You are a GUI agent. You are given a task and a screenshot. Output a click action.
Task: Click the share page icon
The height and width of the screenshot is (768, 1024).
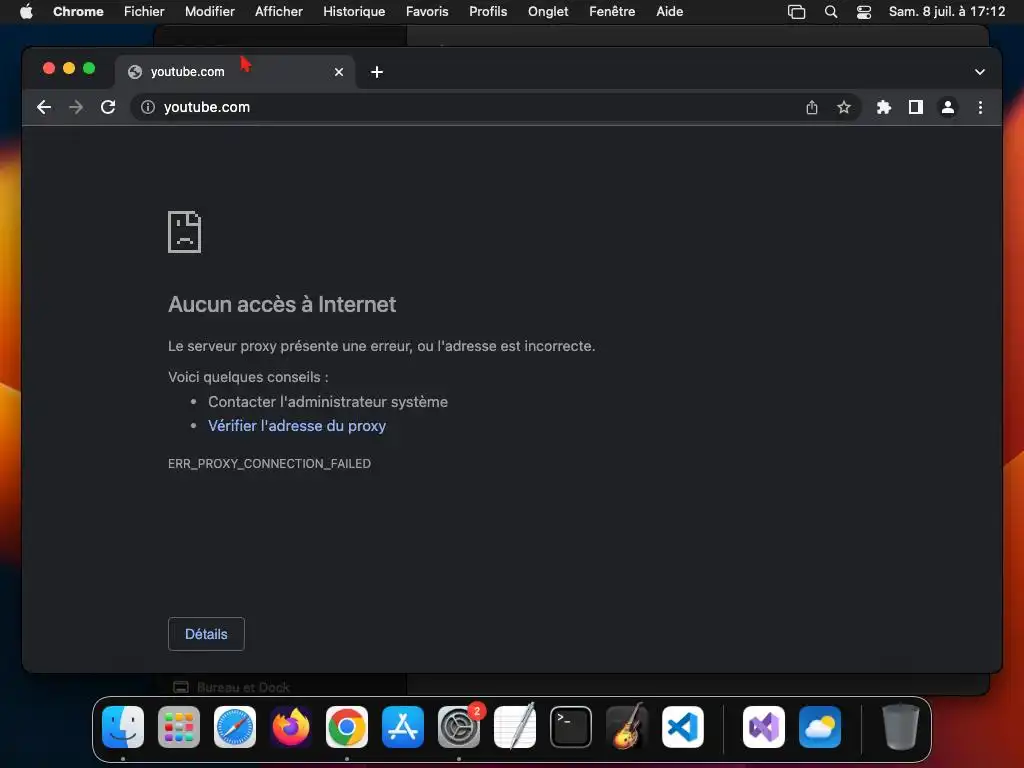pyautogui.click(x=812, y=107)
